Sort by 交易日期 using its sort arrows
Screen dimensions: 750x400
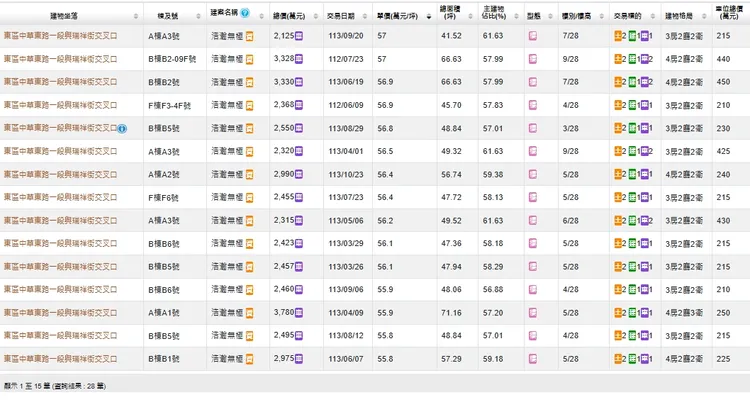pyautogui.click(x=365, y=16)
